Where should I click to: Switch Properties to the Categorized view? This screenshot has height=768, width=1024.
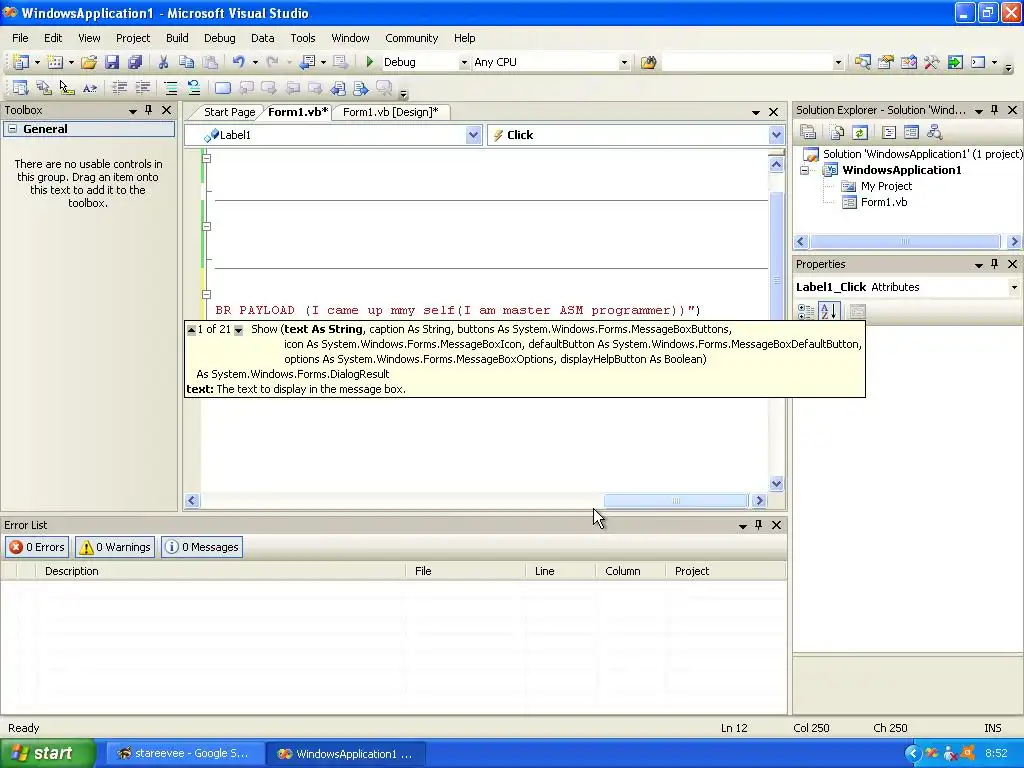click(x=806, y=312)
